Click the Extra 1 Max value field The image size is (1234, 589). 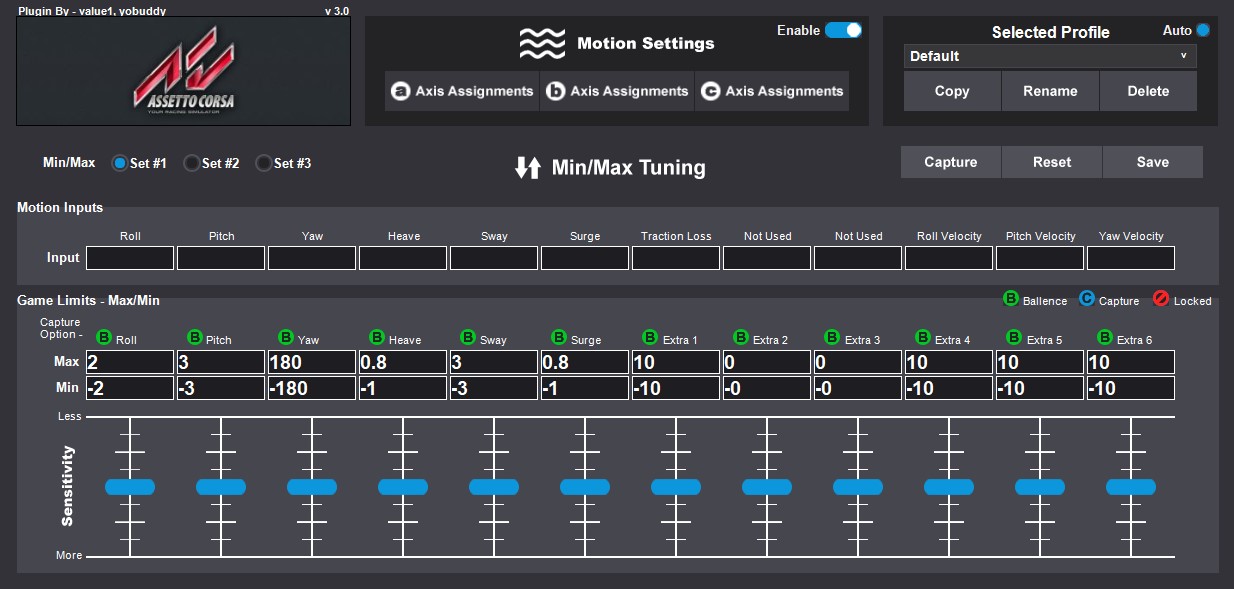coord(676,362)
